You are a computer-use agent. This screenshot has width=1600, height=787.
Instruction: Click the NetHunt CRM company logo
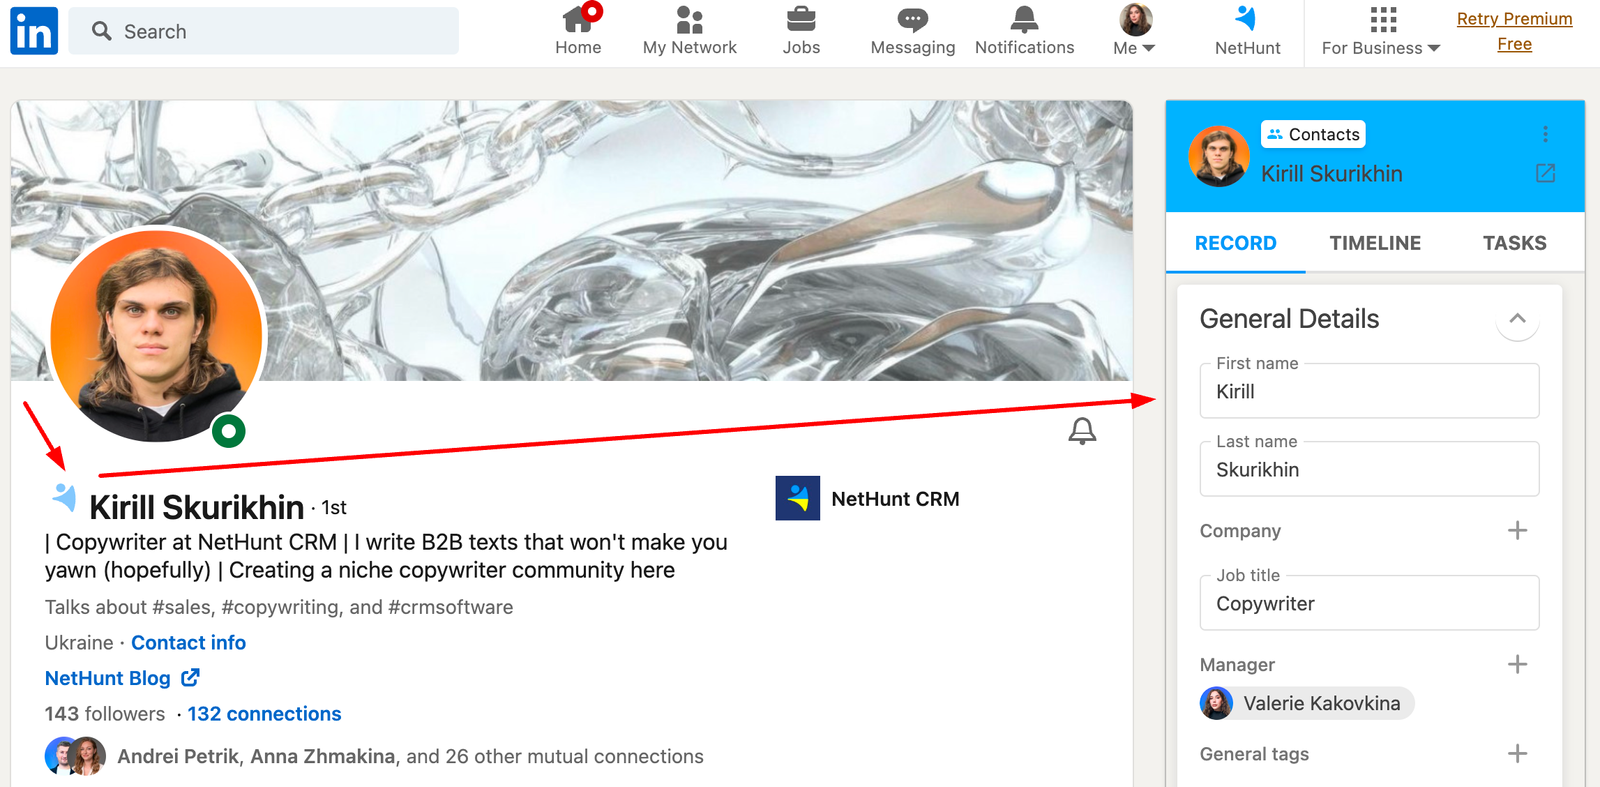798,498
